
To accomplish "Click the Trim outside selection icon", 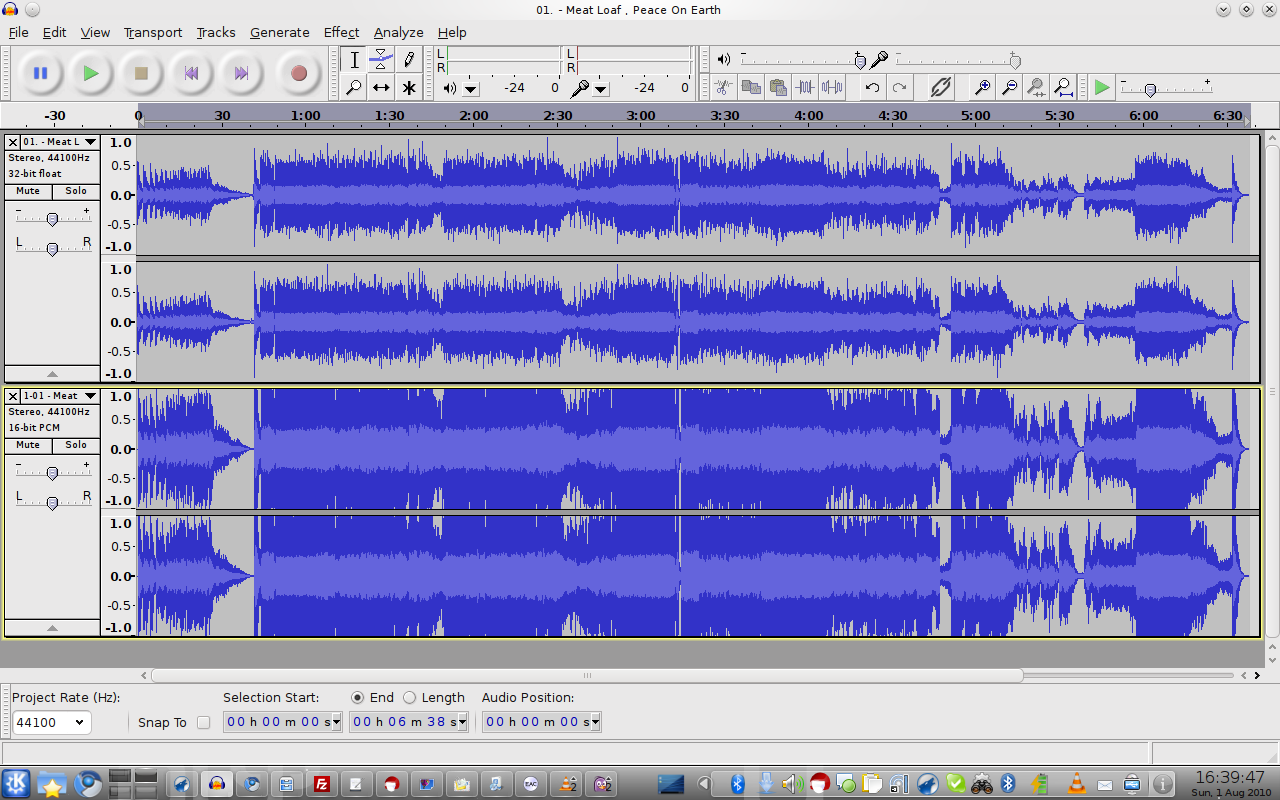I will [x=805, y=88].
